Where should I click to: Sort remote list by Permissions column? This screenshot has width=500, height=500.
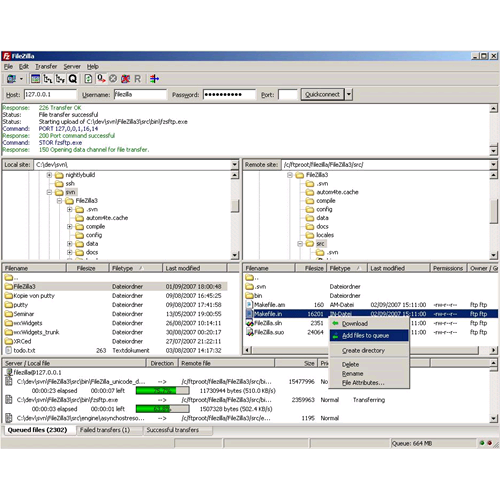448,268
